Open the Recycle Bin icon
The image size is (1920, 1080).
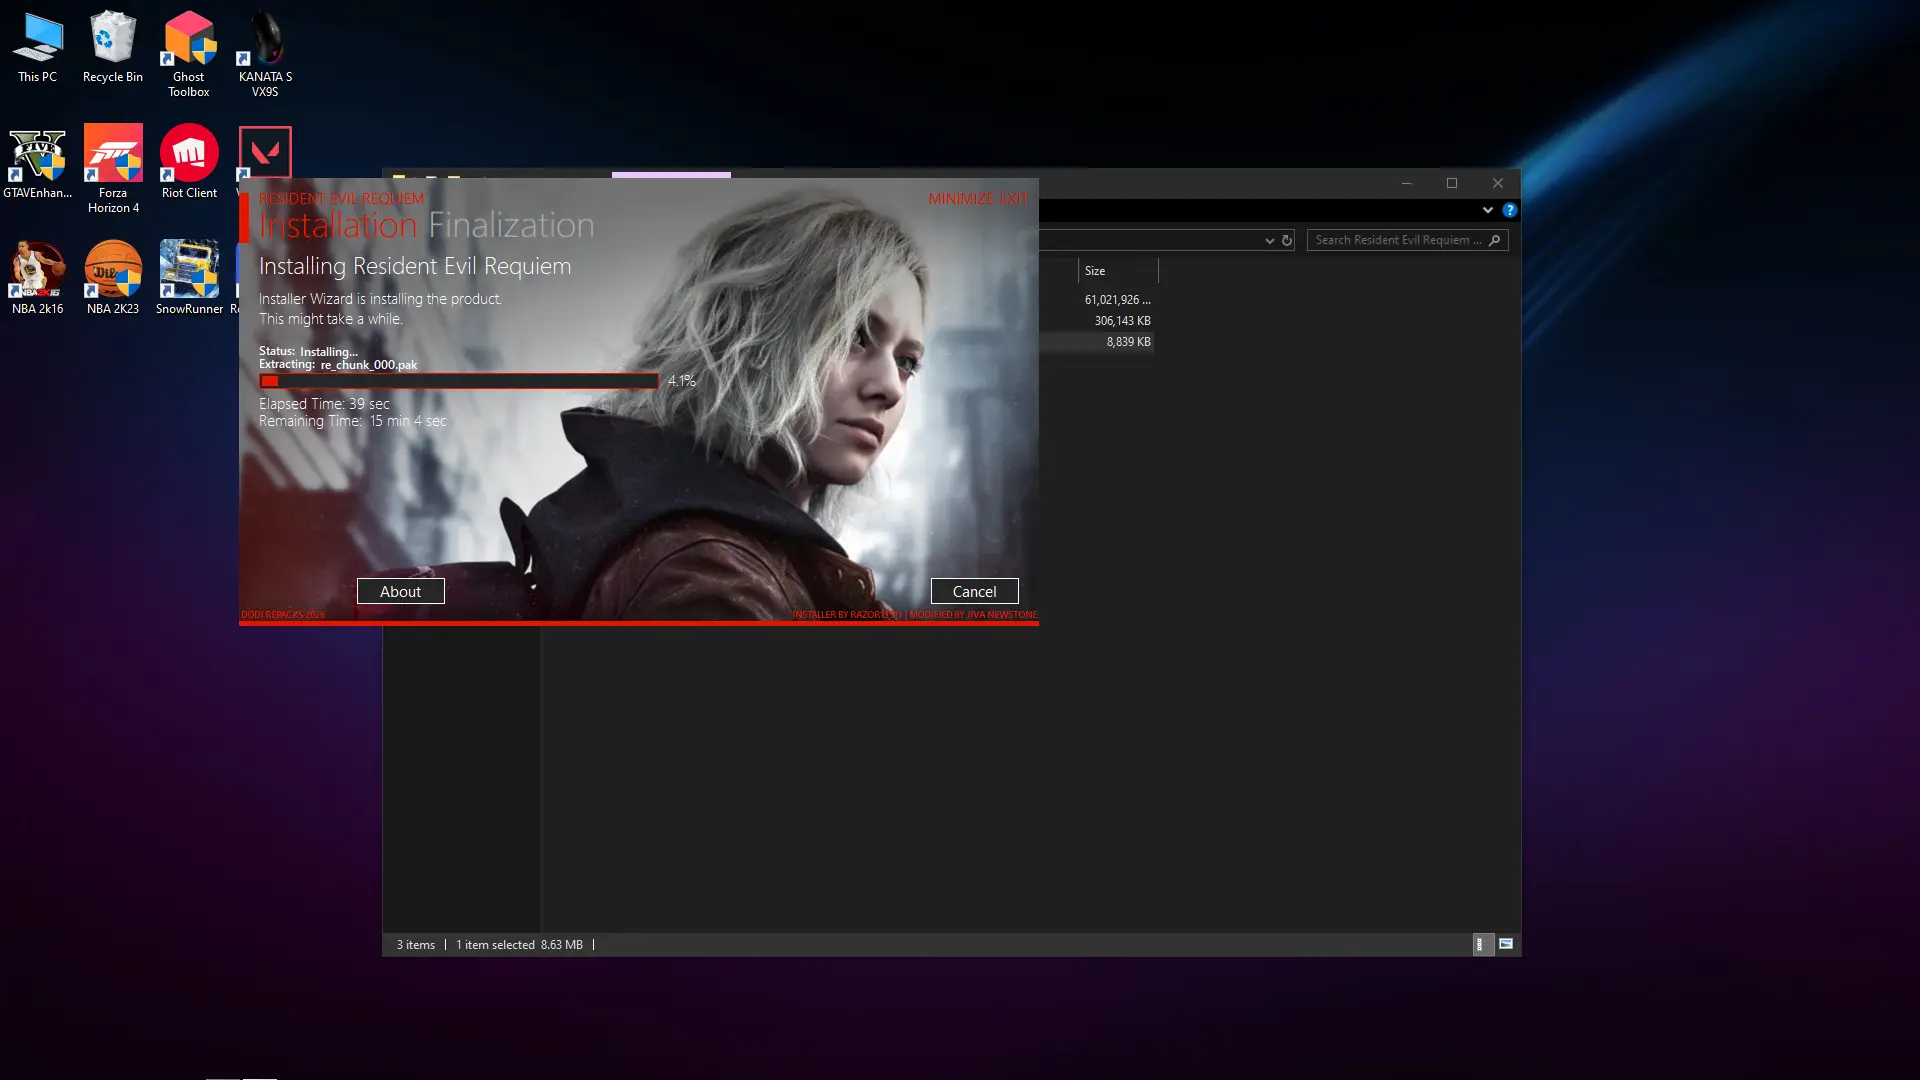[113, 47]
